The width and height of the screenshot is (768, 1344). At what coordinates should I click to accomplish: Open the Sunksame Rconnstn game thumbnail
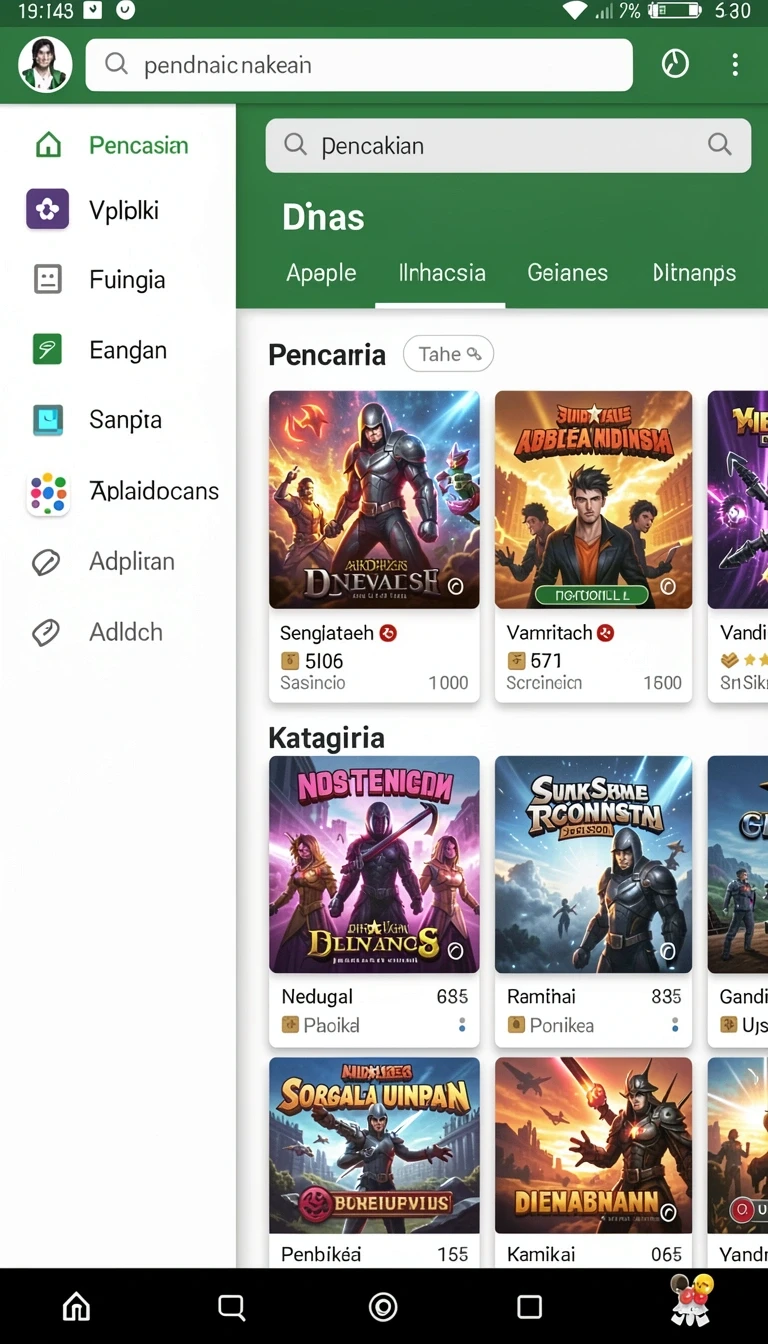click(x=593, y=865)
